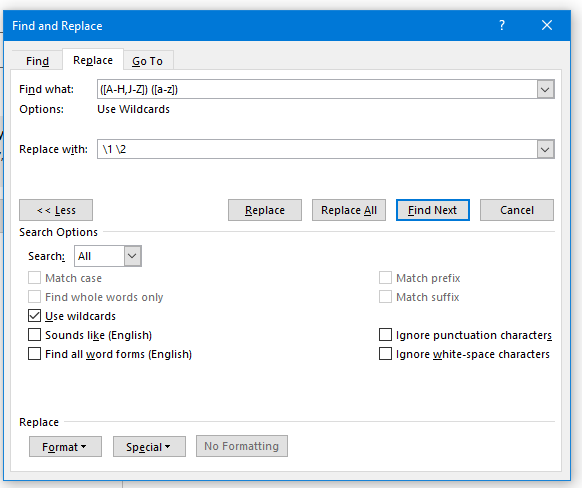Select the Replace tab

(x=93, y=60)
